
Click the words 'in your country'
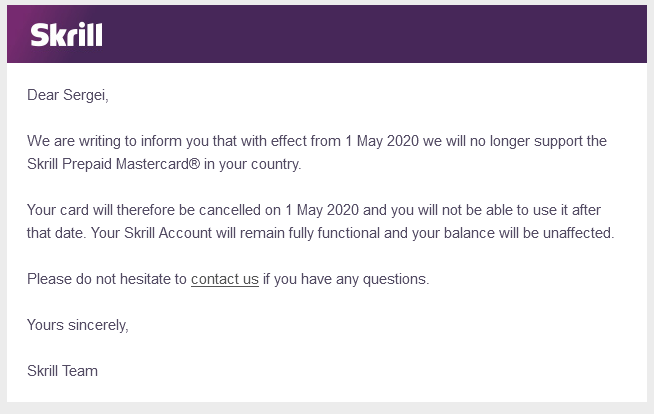[251, 164]
